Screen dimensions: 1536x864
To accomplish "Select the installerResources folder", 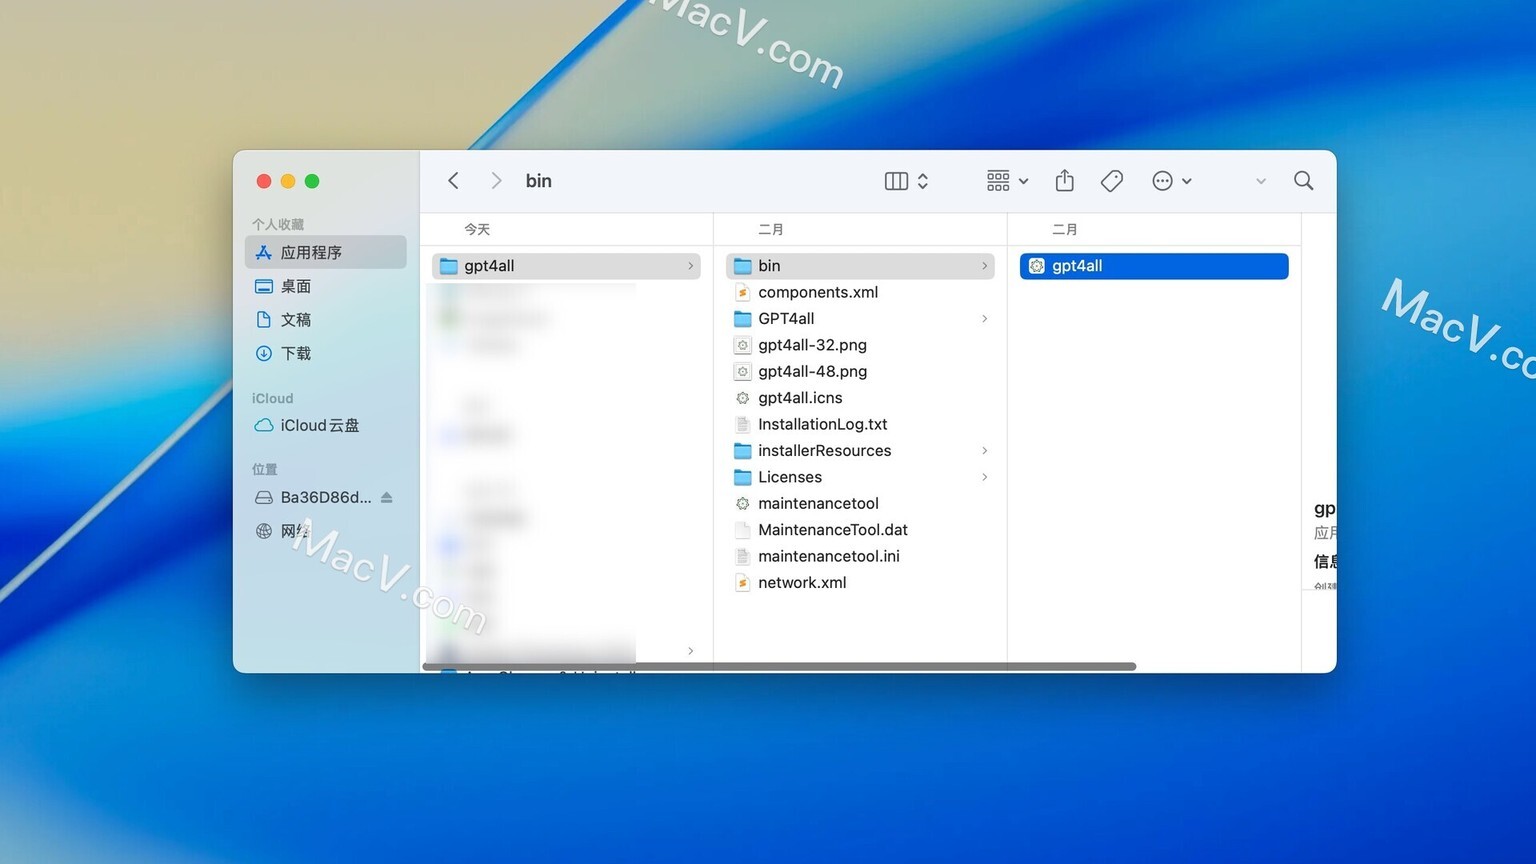I will (x=860, y=451).
